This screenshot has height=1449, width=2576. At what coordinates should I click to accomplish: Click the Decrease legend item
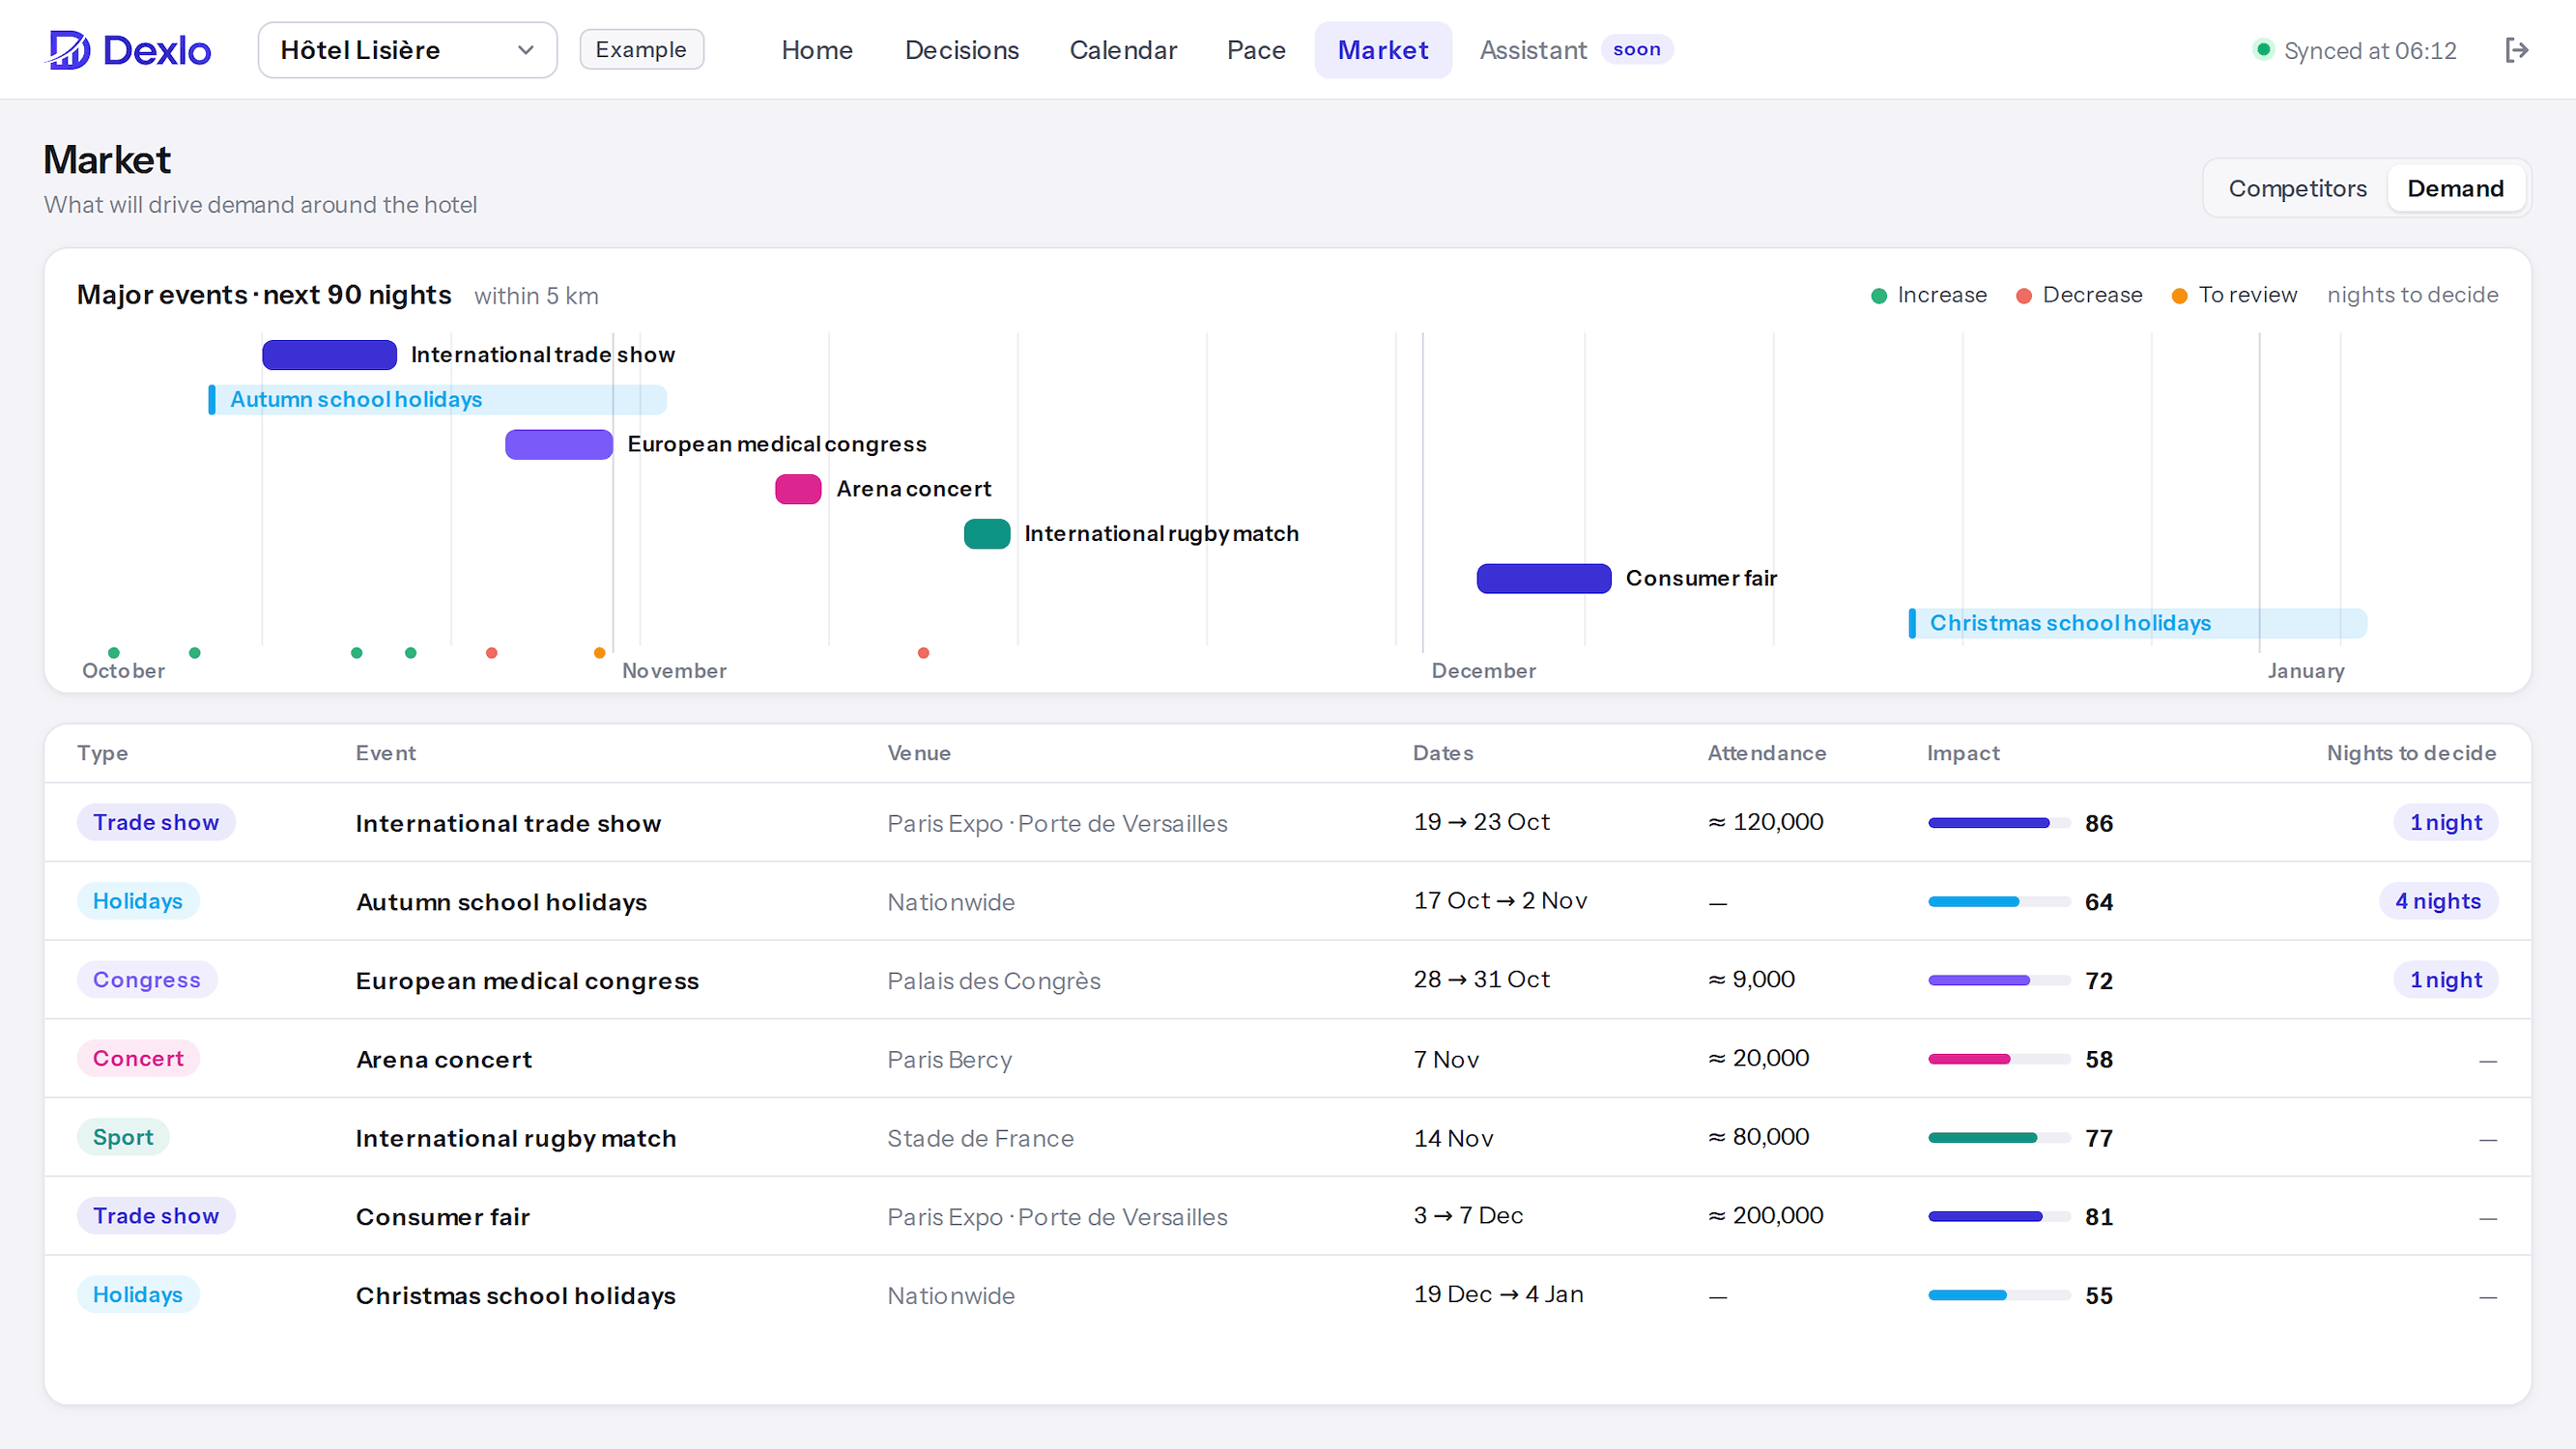(x=2079, y=295)
